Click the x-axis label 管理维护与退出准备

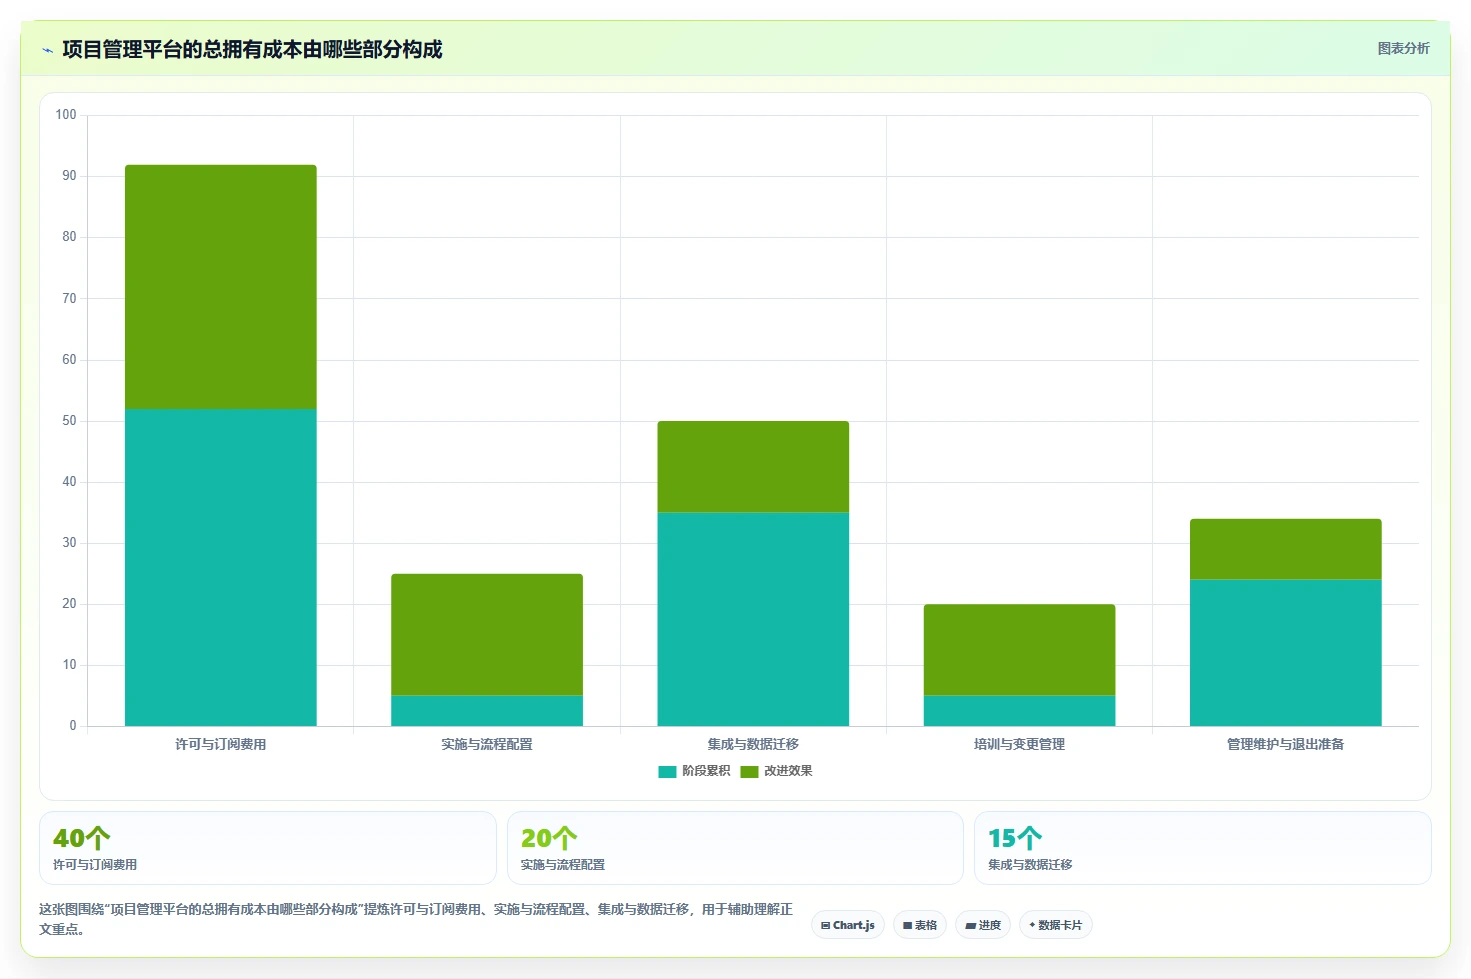tap(1285, 744)
